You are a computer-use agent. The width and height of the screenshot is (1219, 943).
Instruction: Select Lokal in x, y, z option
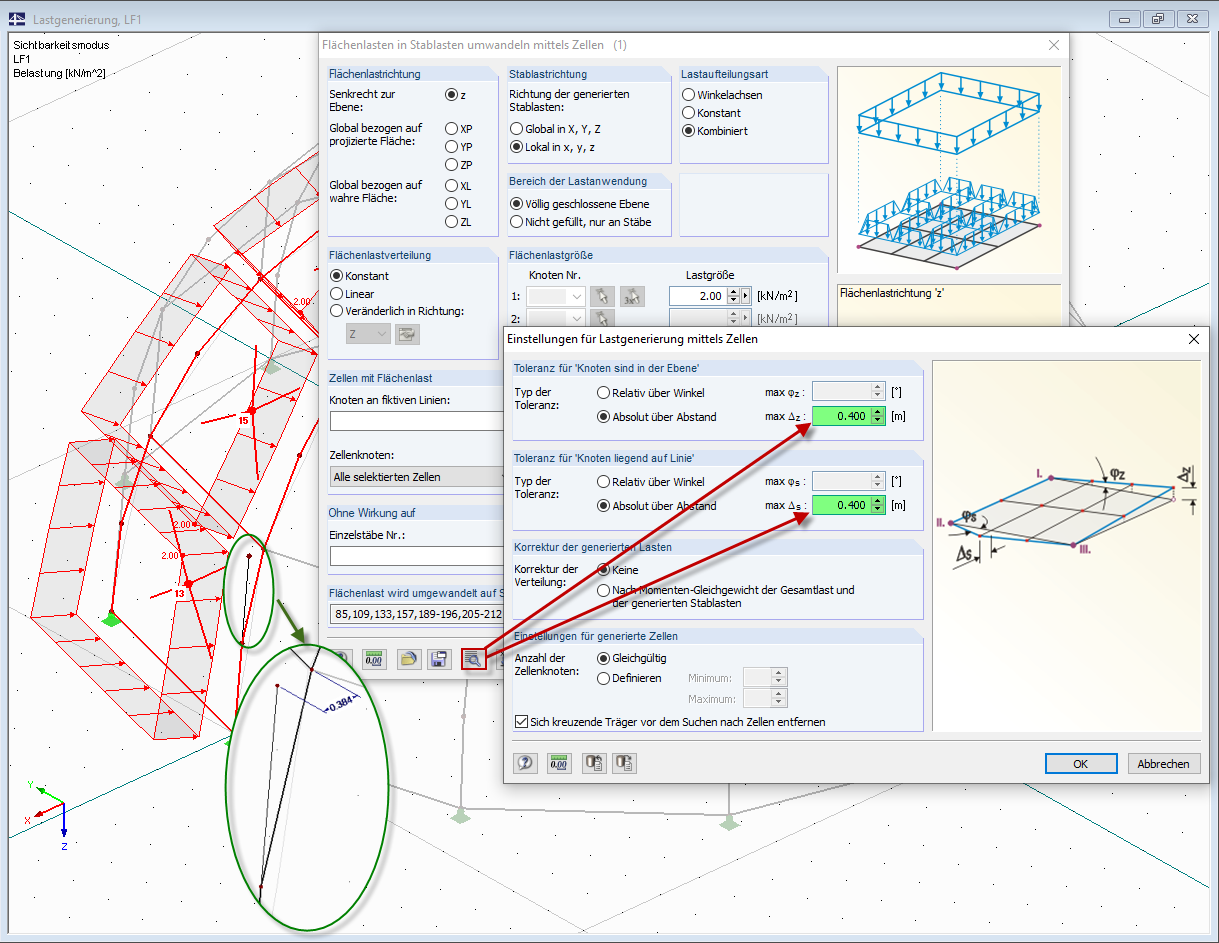tap(516, 147)
